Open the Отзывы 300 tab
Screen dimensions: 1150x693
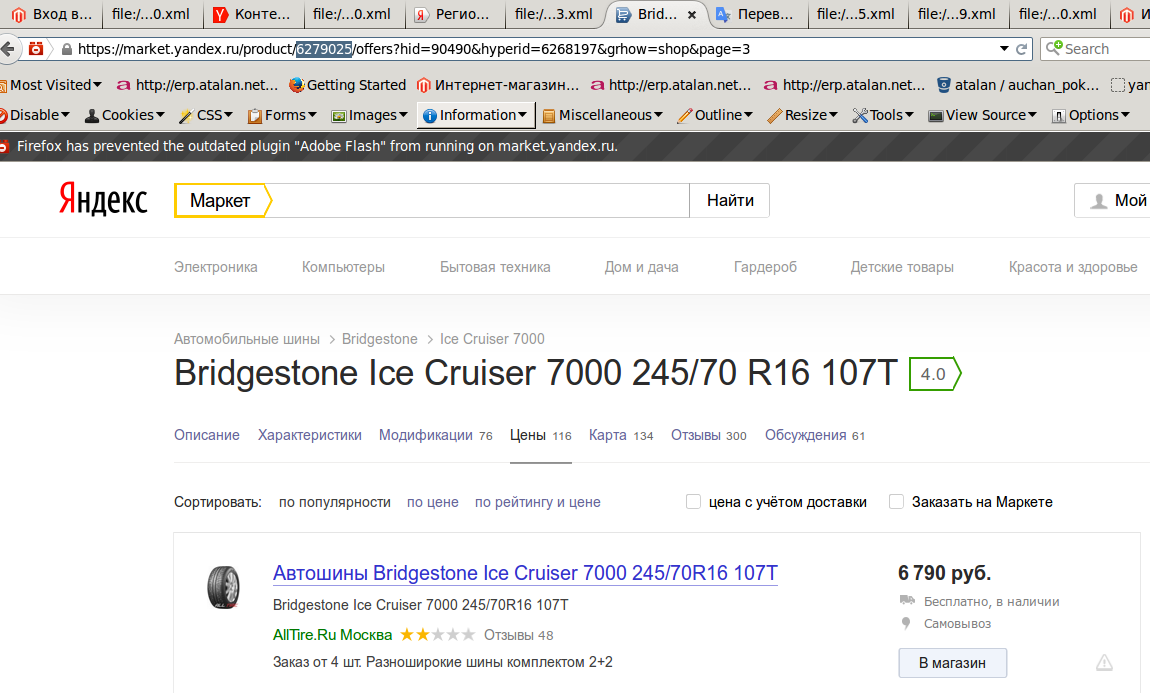tap(708, 435)
